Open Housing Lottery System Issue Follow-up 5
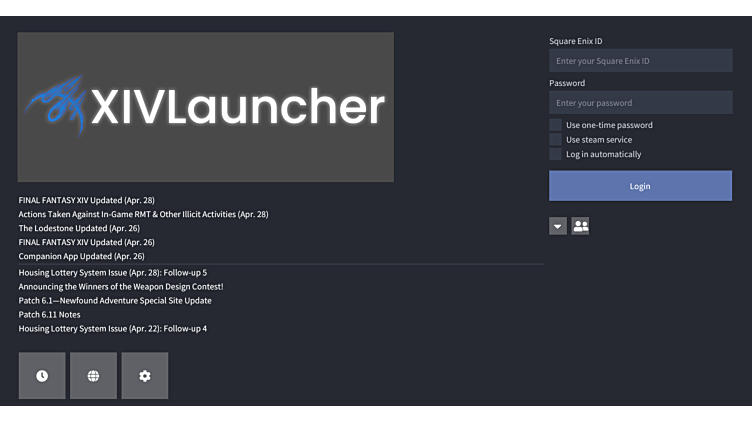752x423 pixels. pyautogui.click(x=113, y=272)
